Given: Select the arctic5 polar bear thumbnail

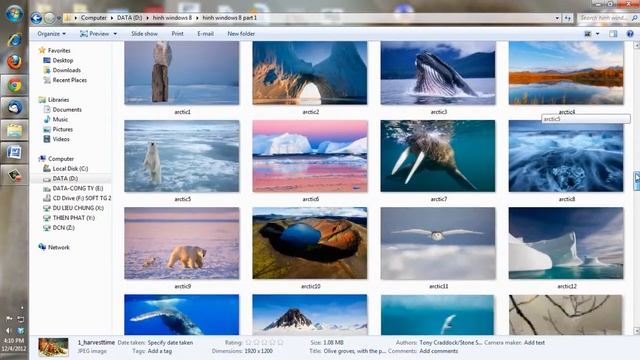Looking at the screenshot, I should tap(182, 156).
